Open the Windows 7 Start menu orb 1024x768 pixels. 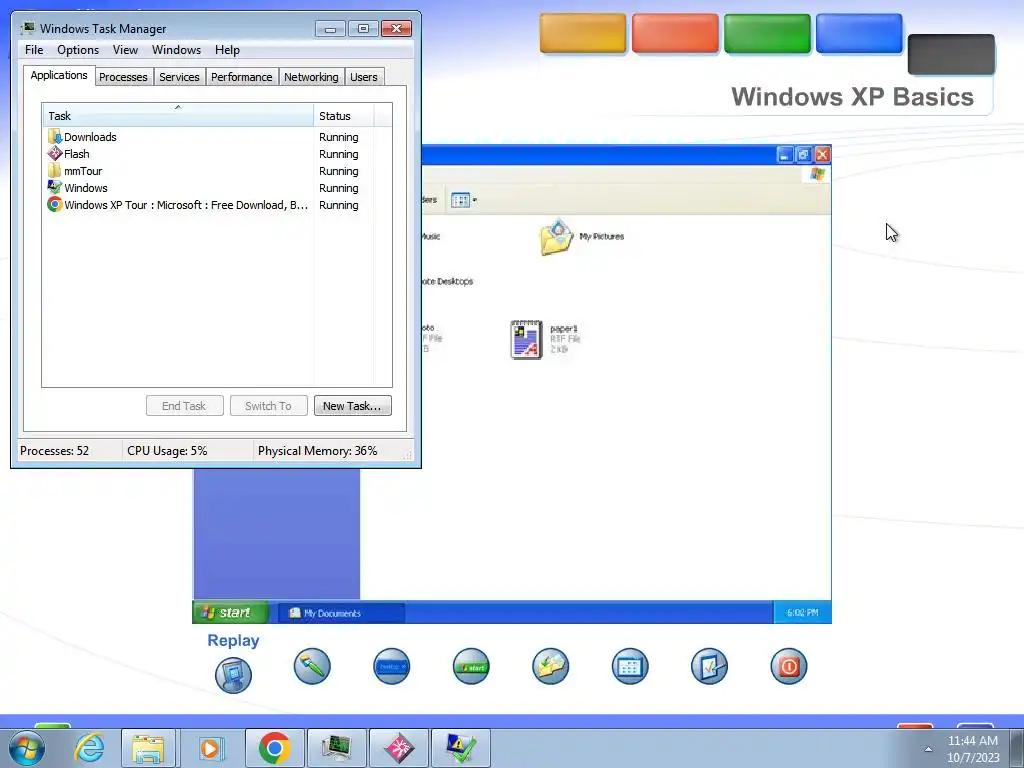(x=27, y=748)
